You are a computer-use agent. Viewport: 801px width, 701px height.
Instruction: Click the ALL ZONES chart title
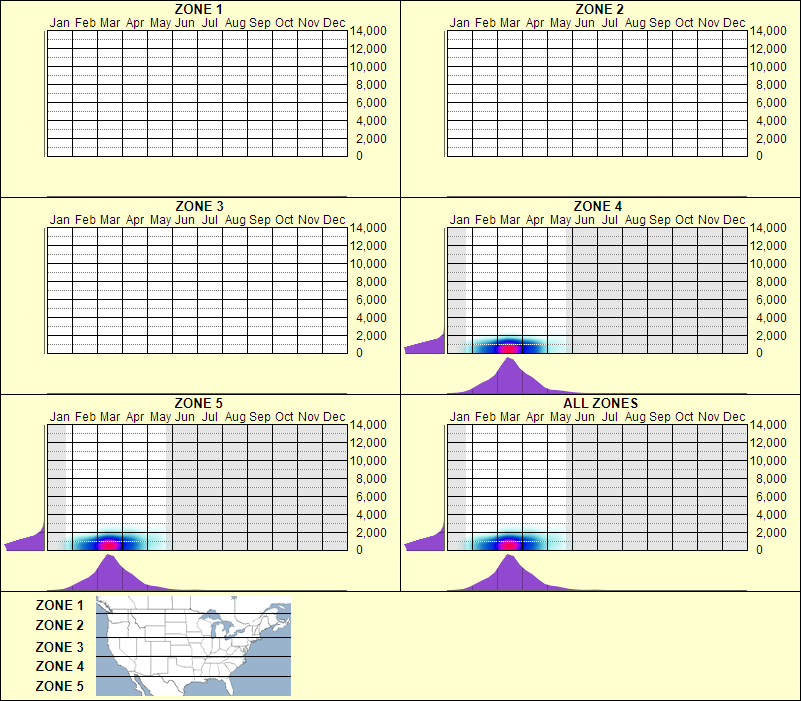[x=604, y=402]
